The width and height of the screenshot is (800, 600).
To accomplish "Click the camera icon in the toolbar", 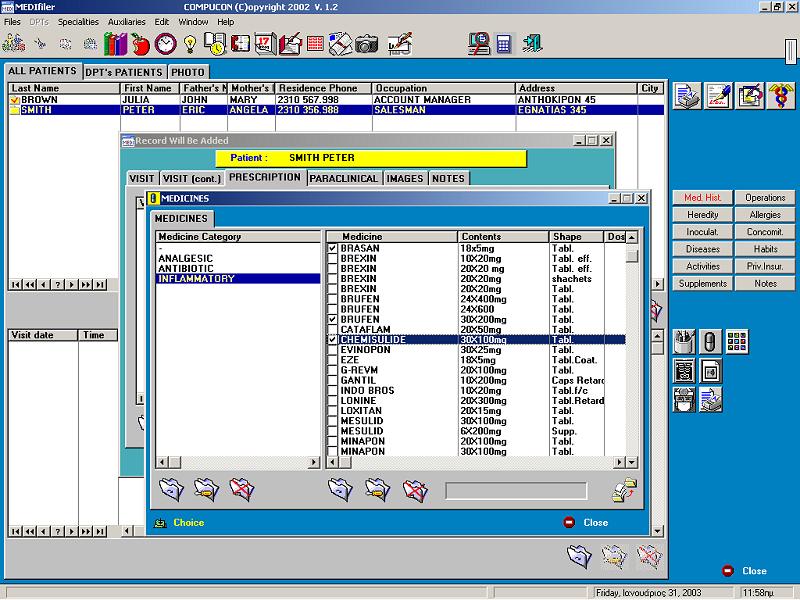I will tap(366, 44).
